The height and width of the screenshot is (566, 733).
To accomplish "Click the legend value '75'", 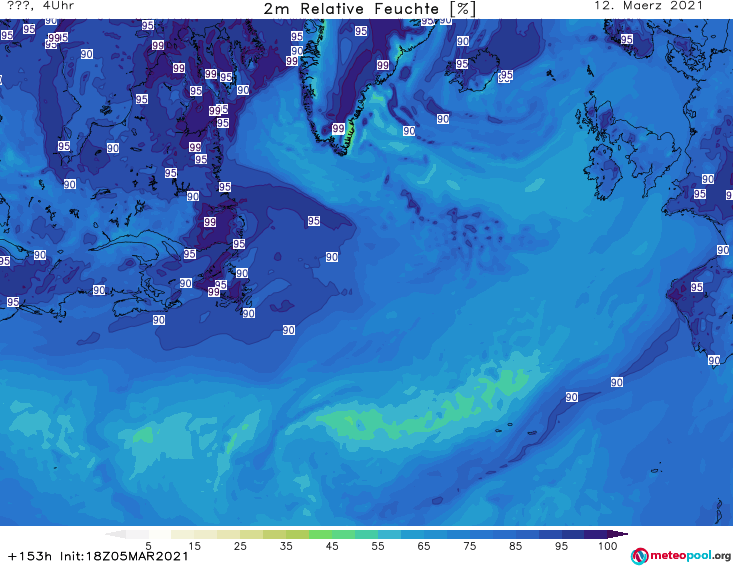I will [x=469, y=546].
